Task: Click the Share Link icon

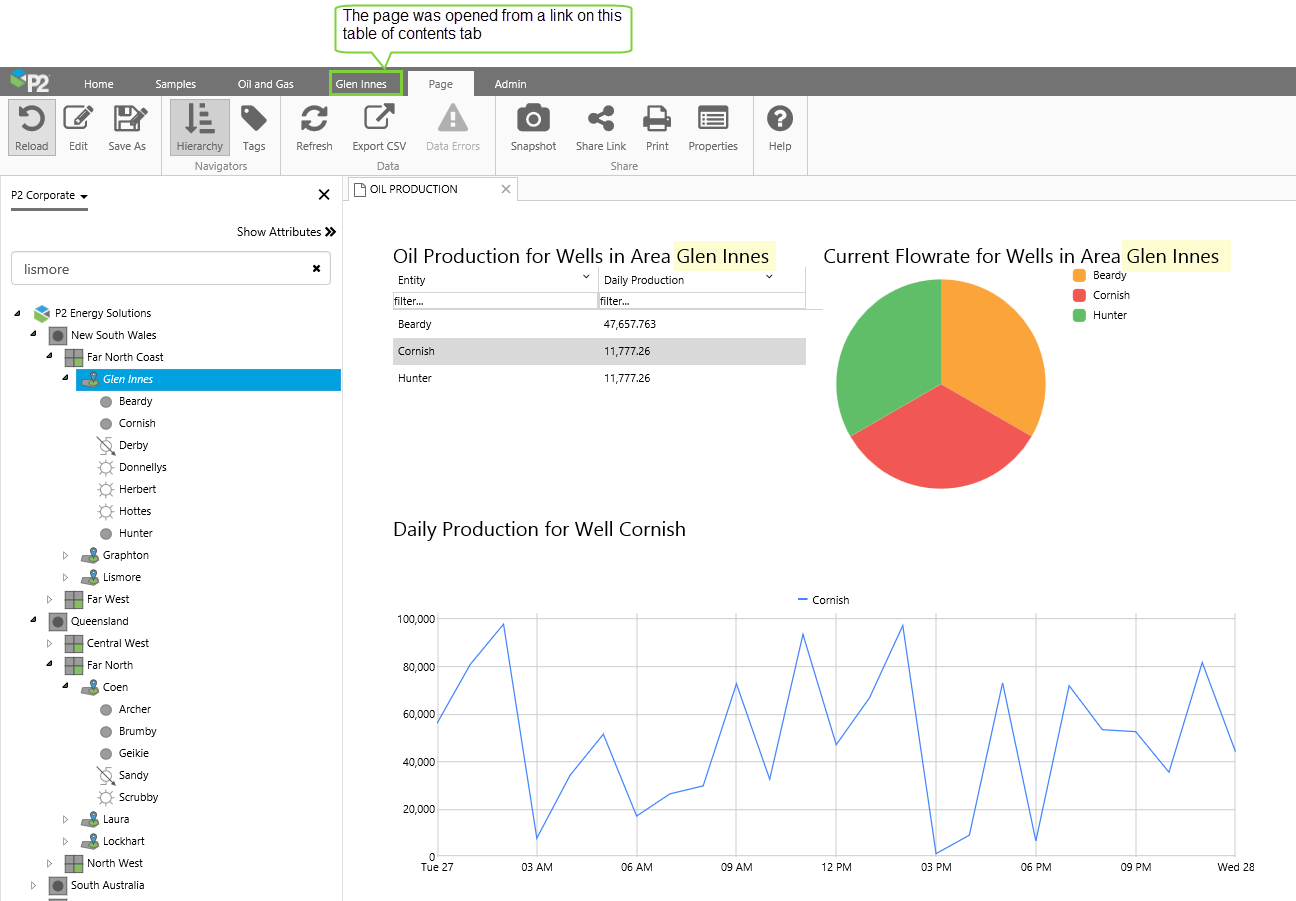Action: click(x=601, y=119)
